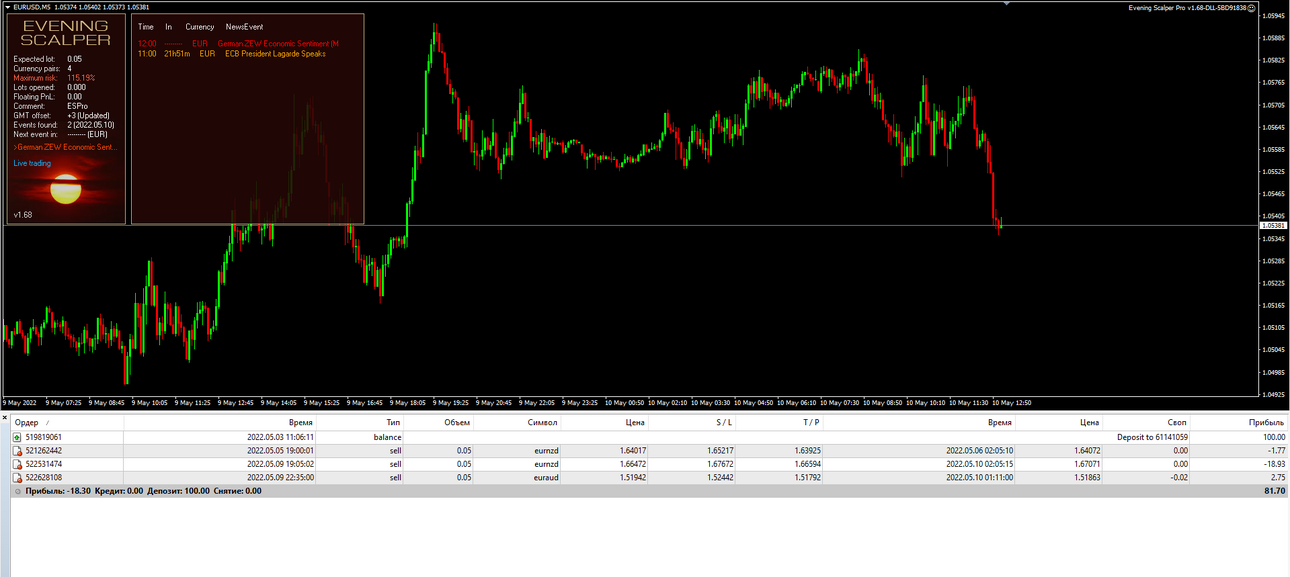
Task: Click the current price label 1.05381
Action: point(1272,226)
